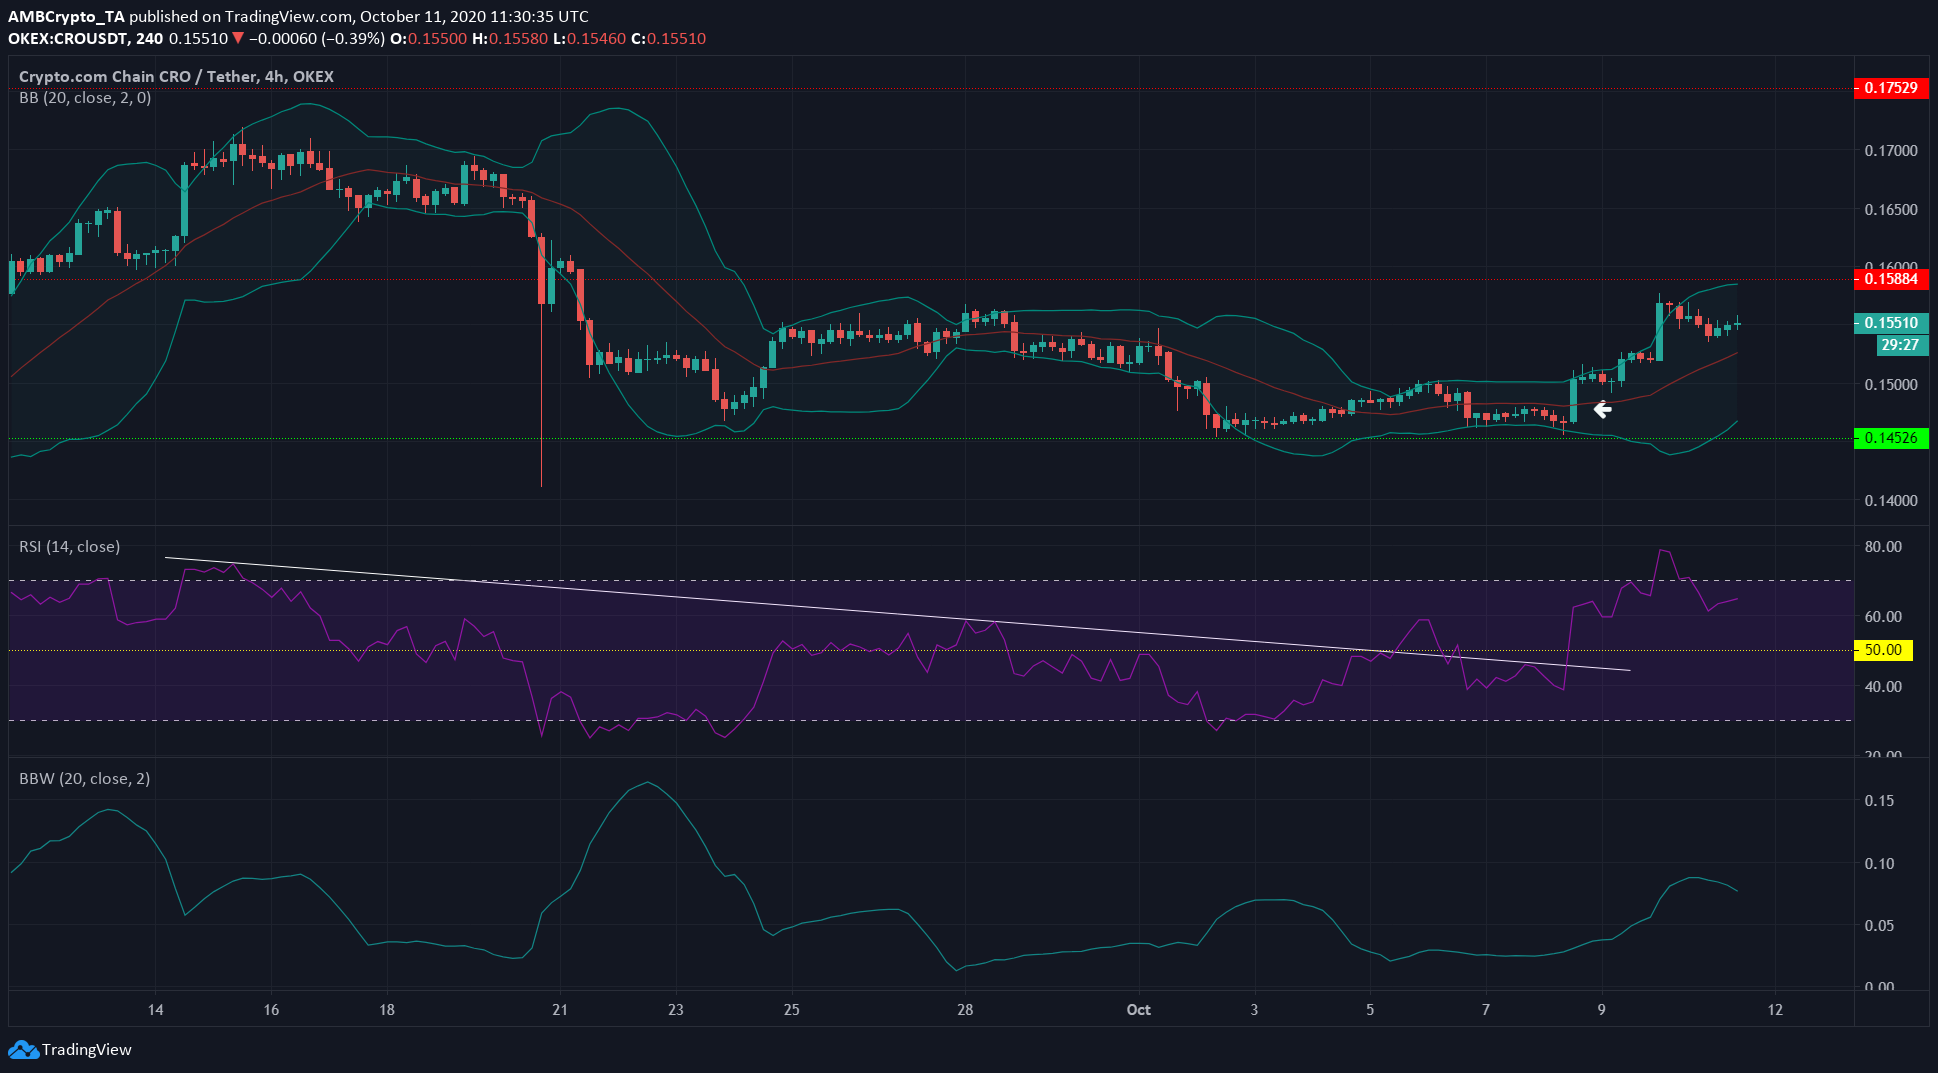Click the 0.10 BBW axis label

1879,864
